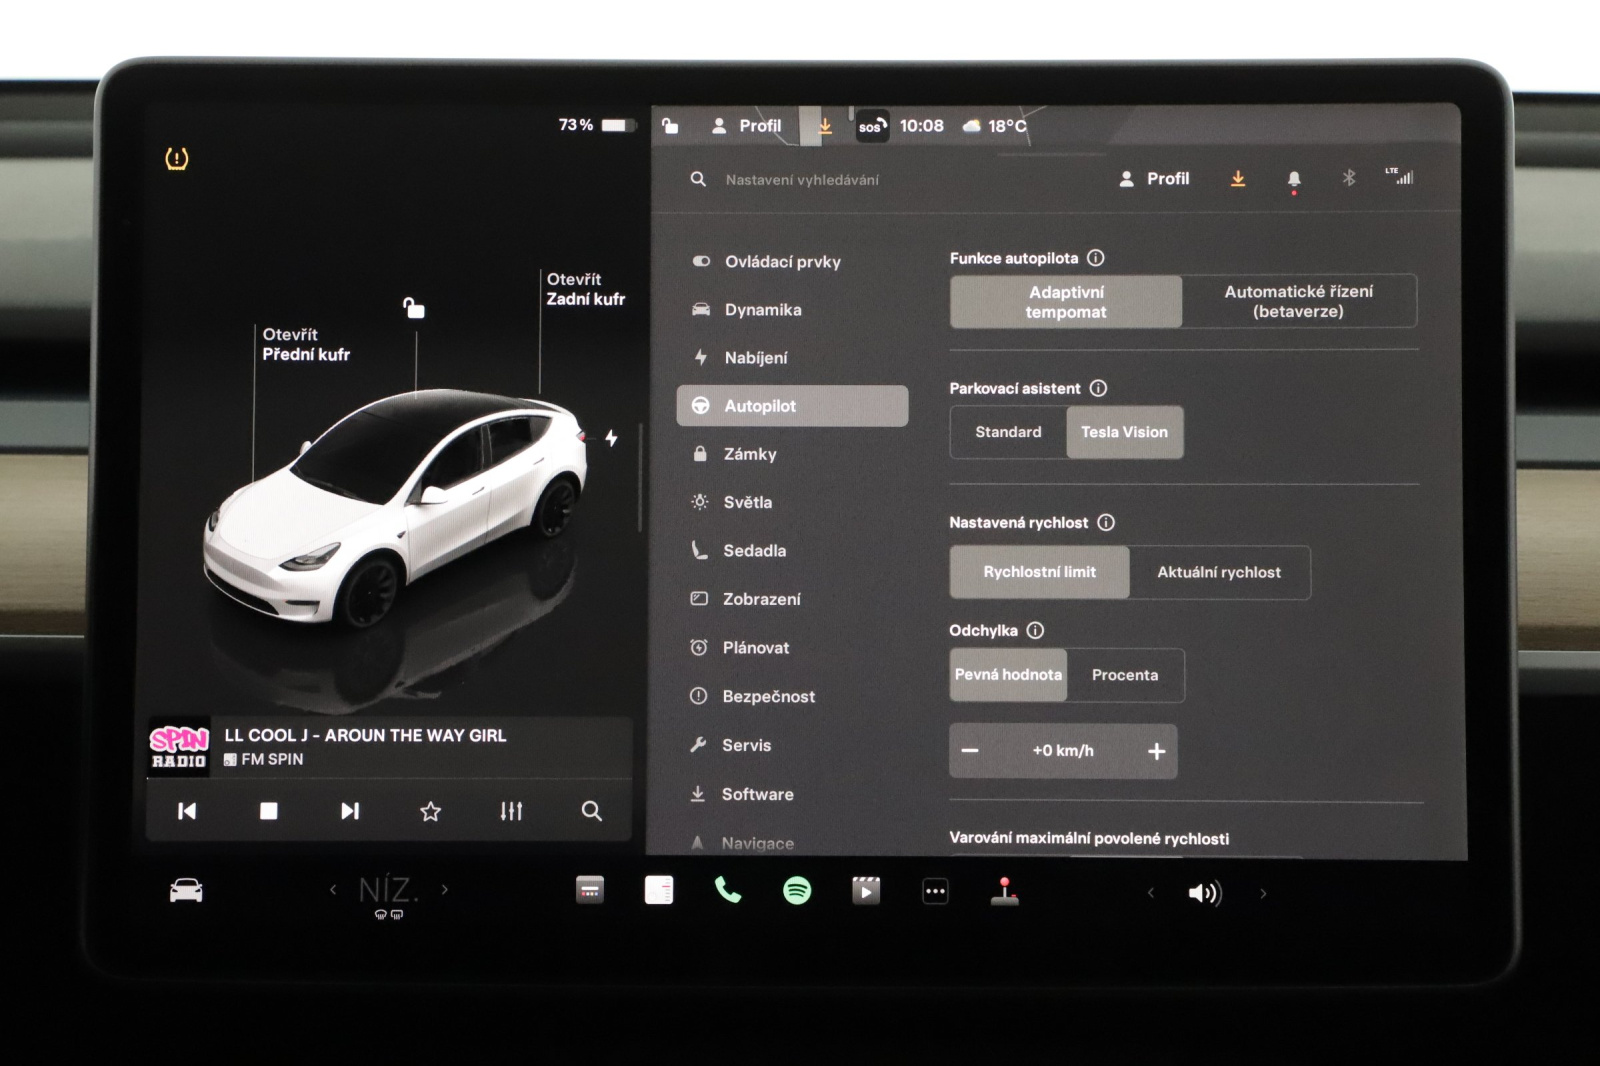Tap software download arrow in settings header
This screenshot has width=1600, height=1066.
pyautogui.click(x=1238, y=179)
